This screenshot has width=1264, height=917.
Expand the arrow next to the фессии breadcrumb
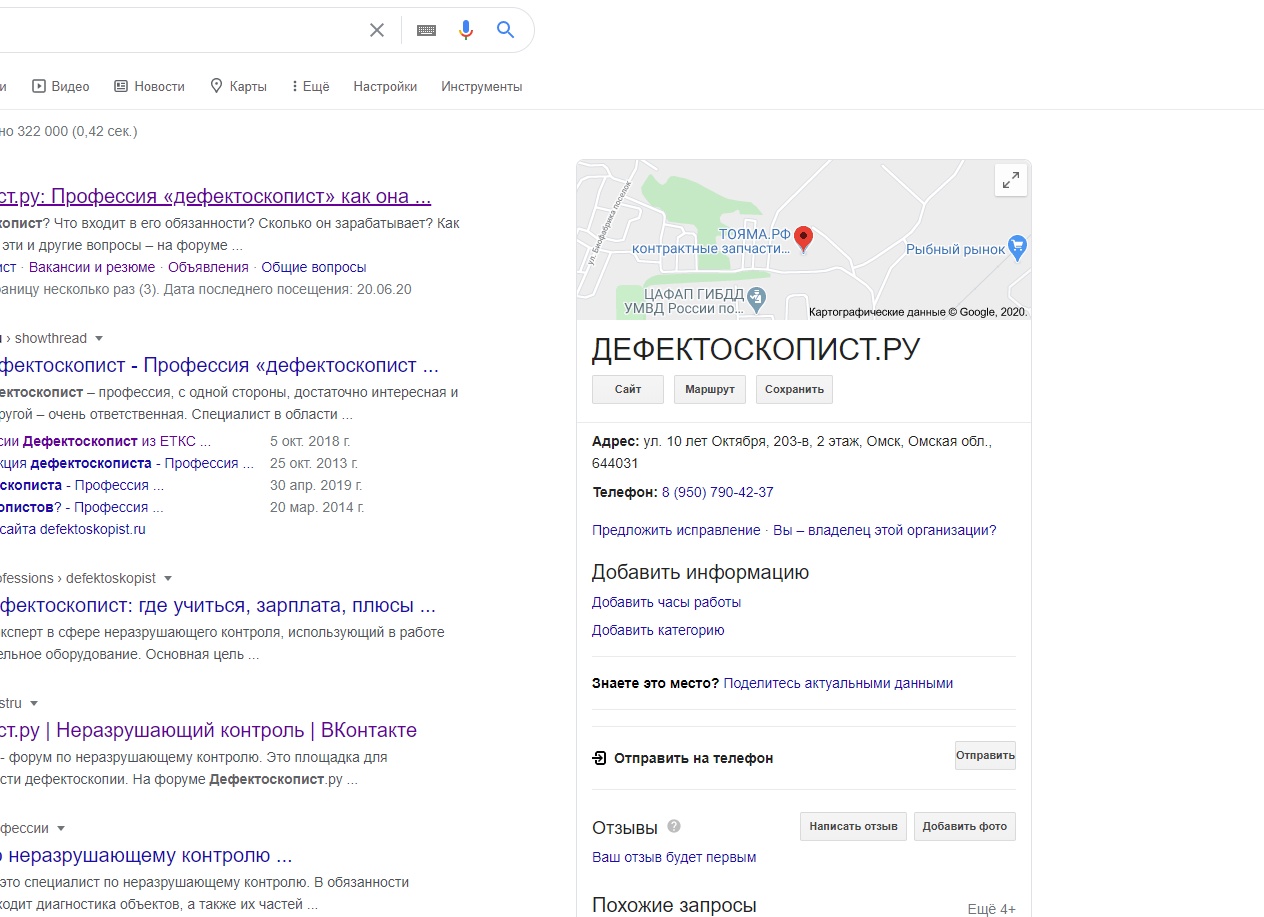pyautogui.click(x=61, y=828)
